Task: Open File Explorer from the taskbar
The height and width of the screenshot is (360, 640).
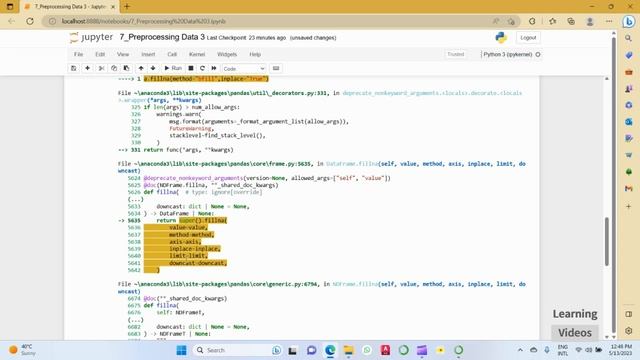Action: tap(348, 350)
